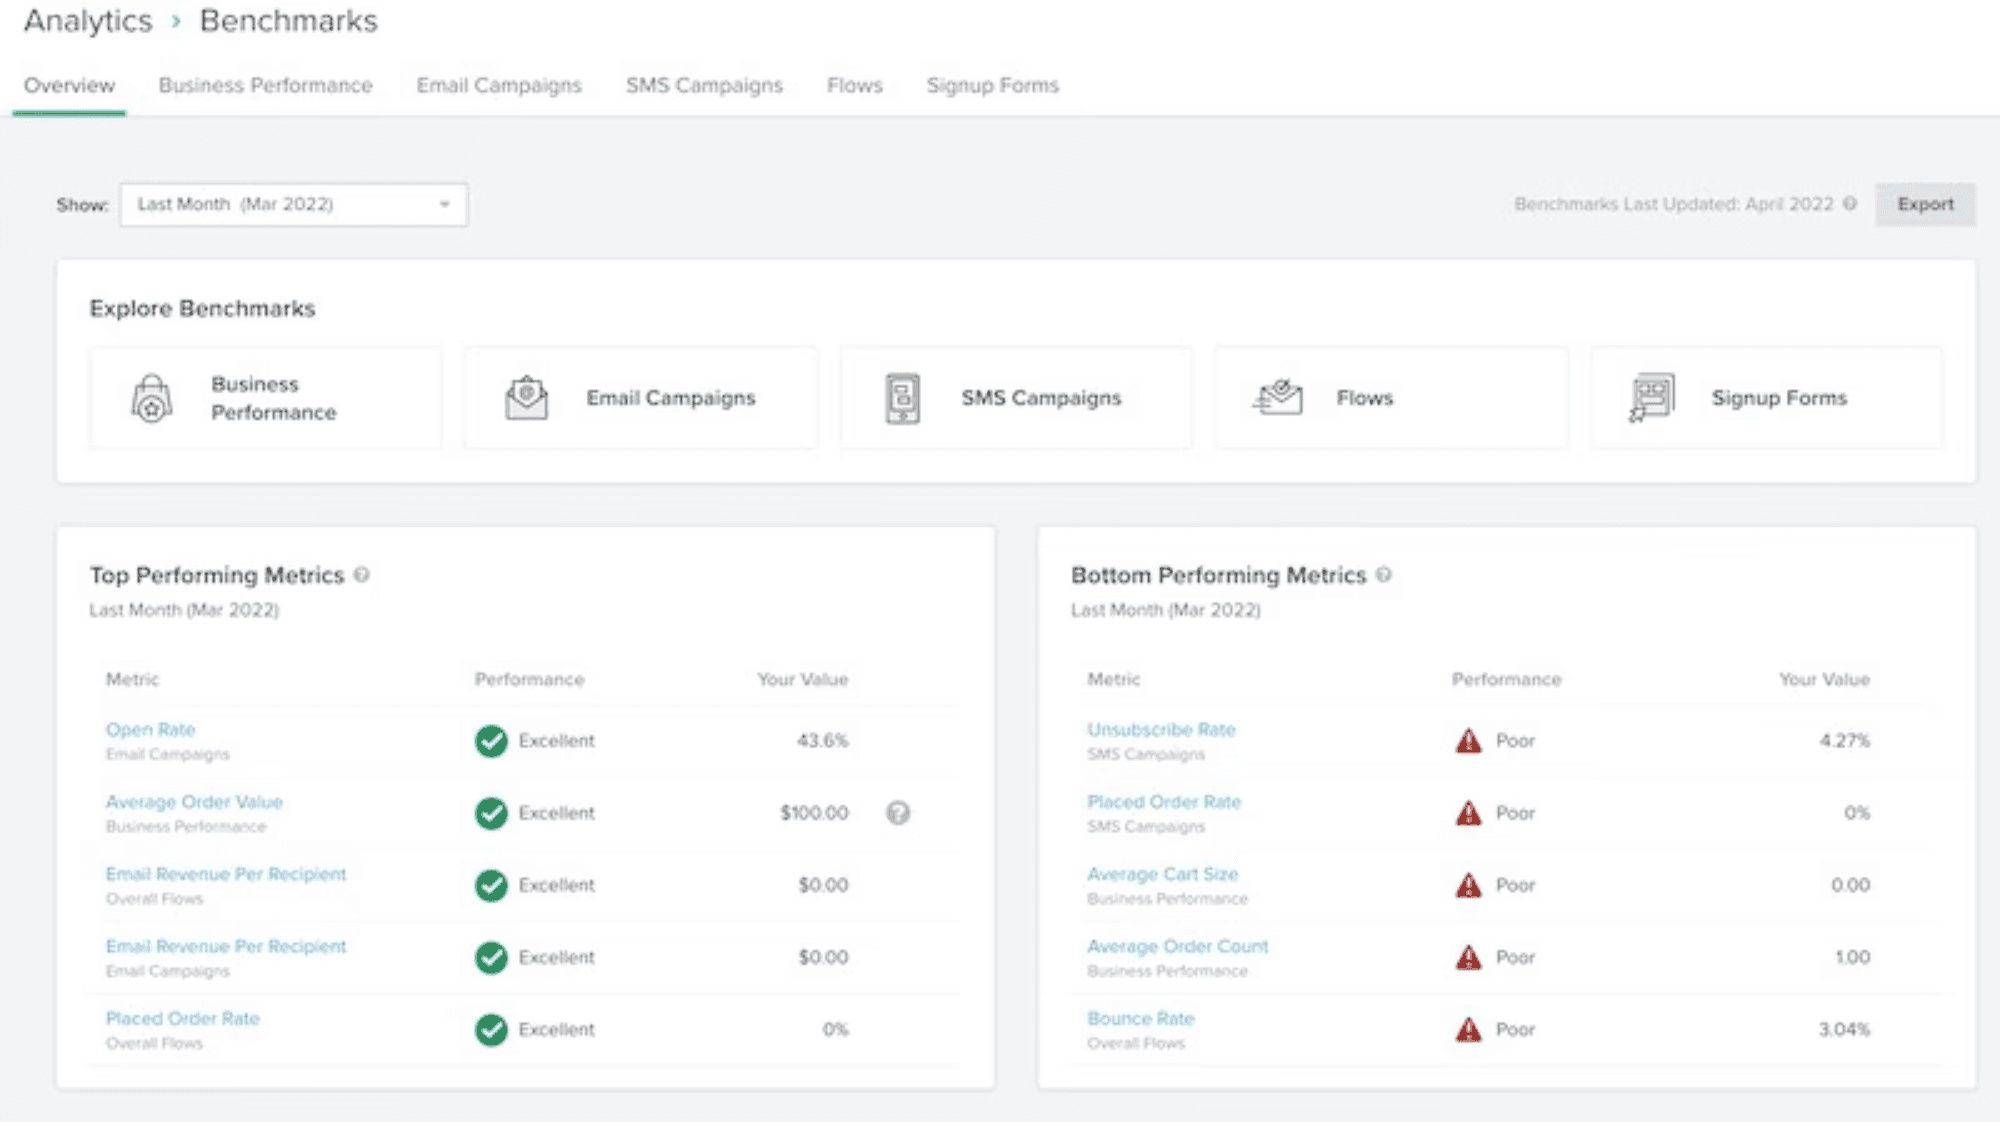The height and width of the screenshot is (1122, 2000).
Task: Switch to the Business Performance tab
Action: [265, 86]
